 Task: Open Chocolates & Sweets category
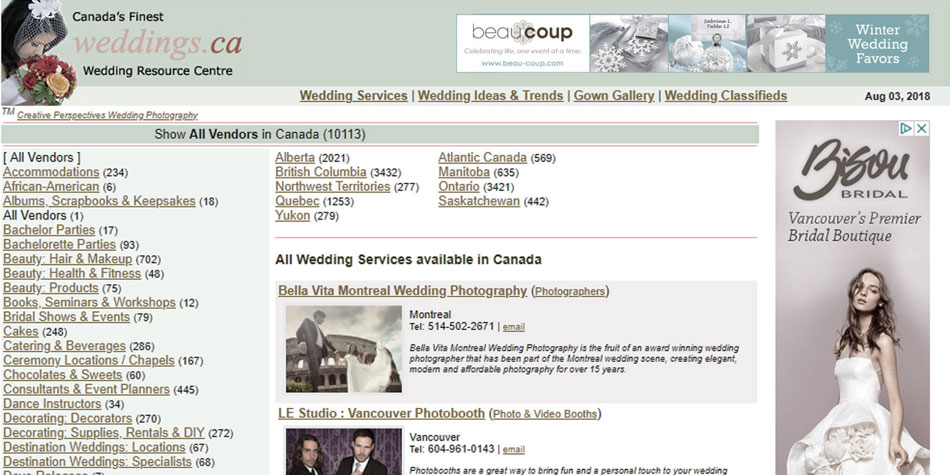click(x=62, y=375)
